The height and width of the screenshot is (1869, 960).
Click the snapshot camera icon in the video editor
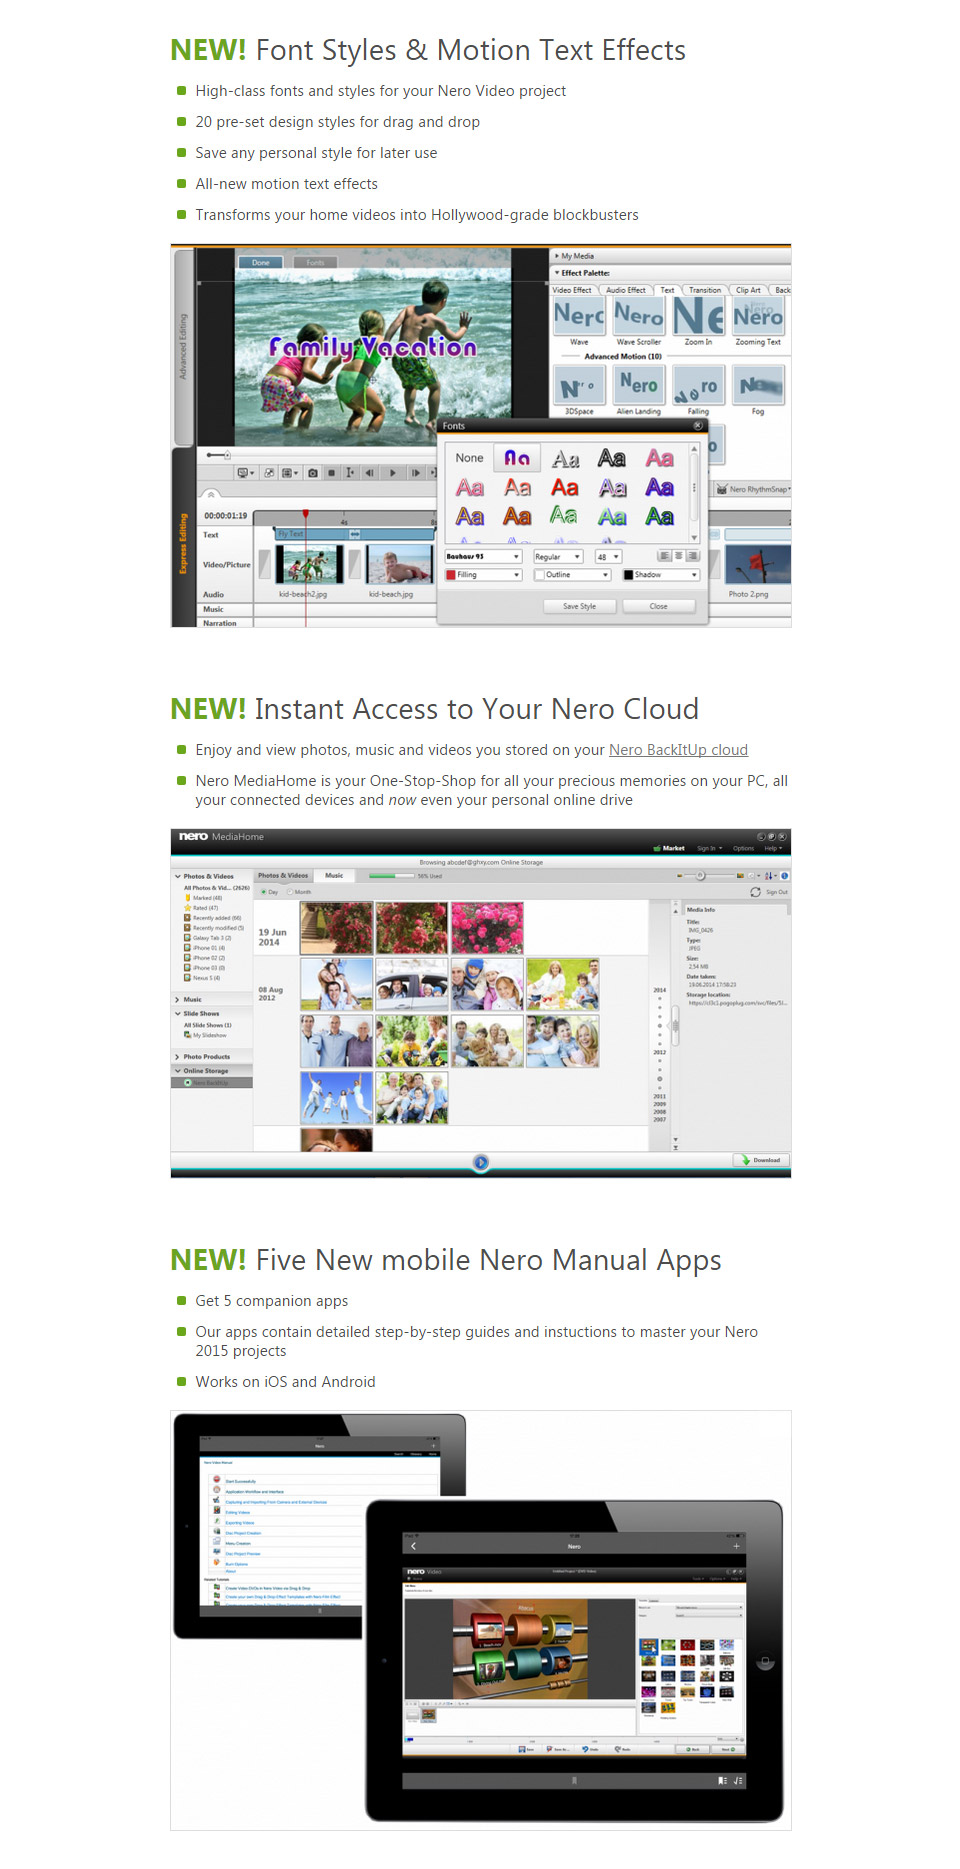tap(313, 473)
